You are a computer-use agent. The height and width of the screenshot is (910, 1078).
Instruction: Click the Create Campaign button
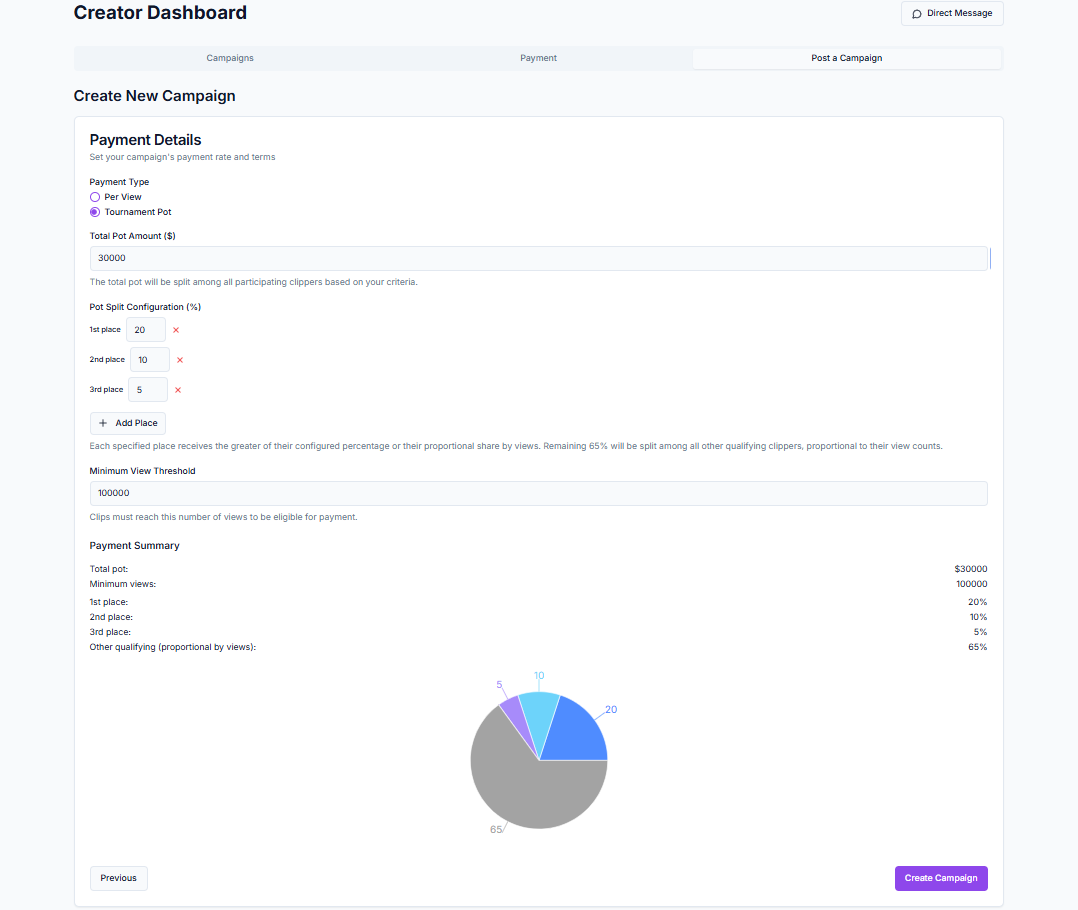pos(940,878)
